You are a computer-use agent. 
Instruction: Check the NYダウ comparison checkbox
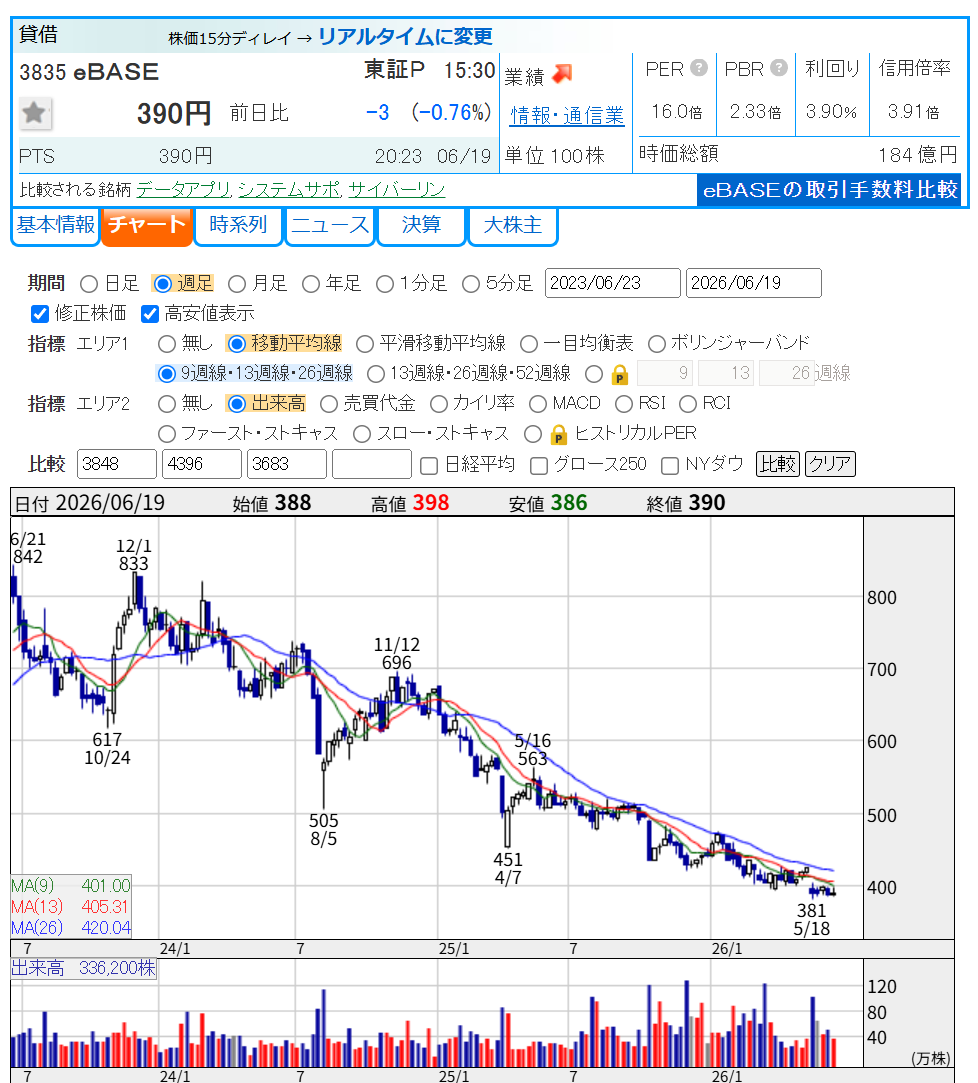669,466
